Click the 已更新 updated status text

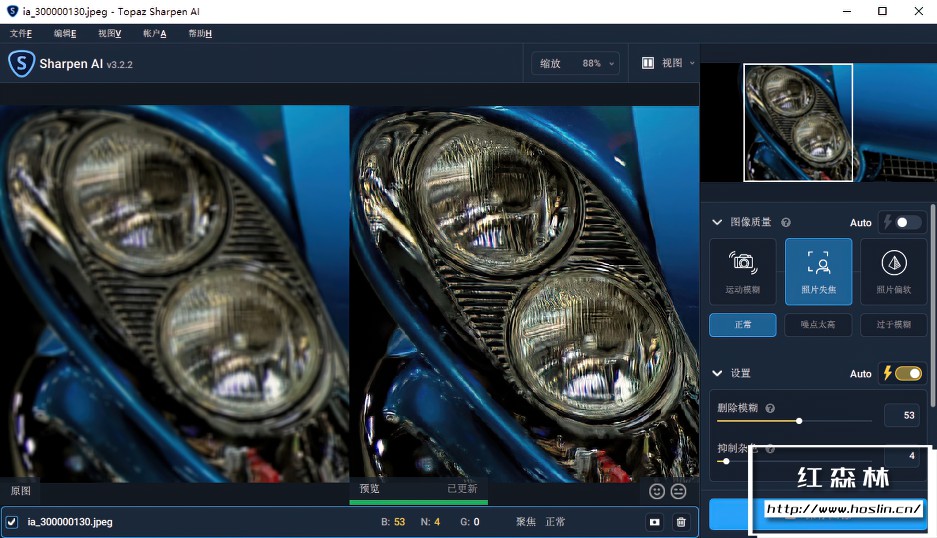coord(462,489)
